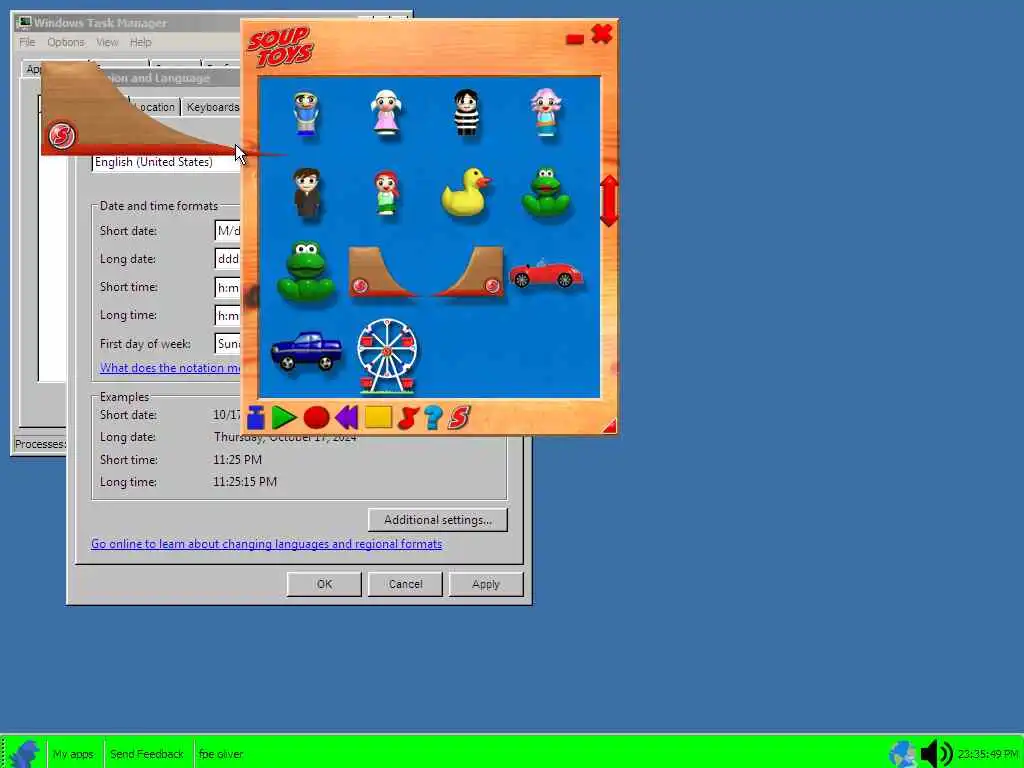Screen dimensions: 1024x768
Task: Open the Short time format dropdown
Action: (x=227, y=287)
